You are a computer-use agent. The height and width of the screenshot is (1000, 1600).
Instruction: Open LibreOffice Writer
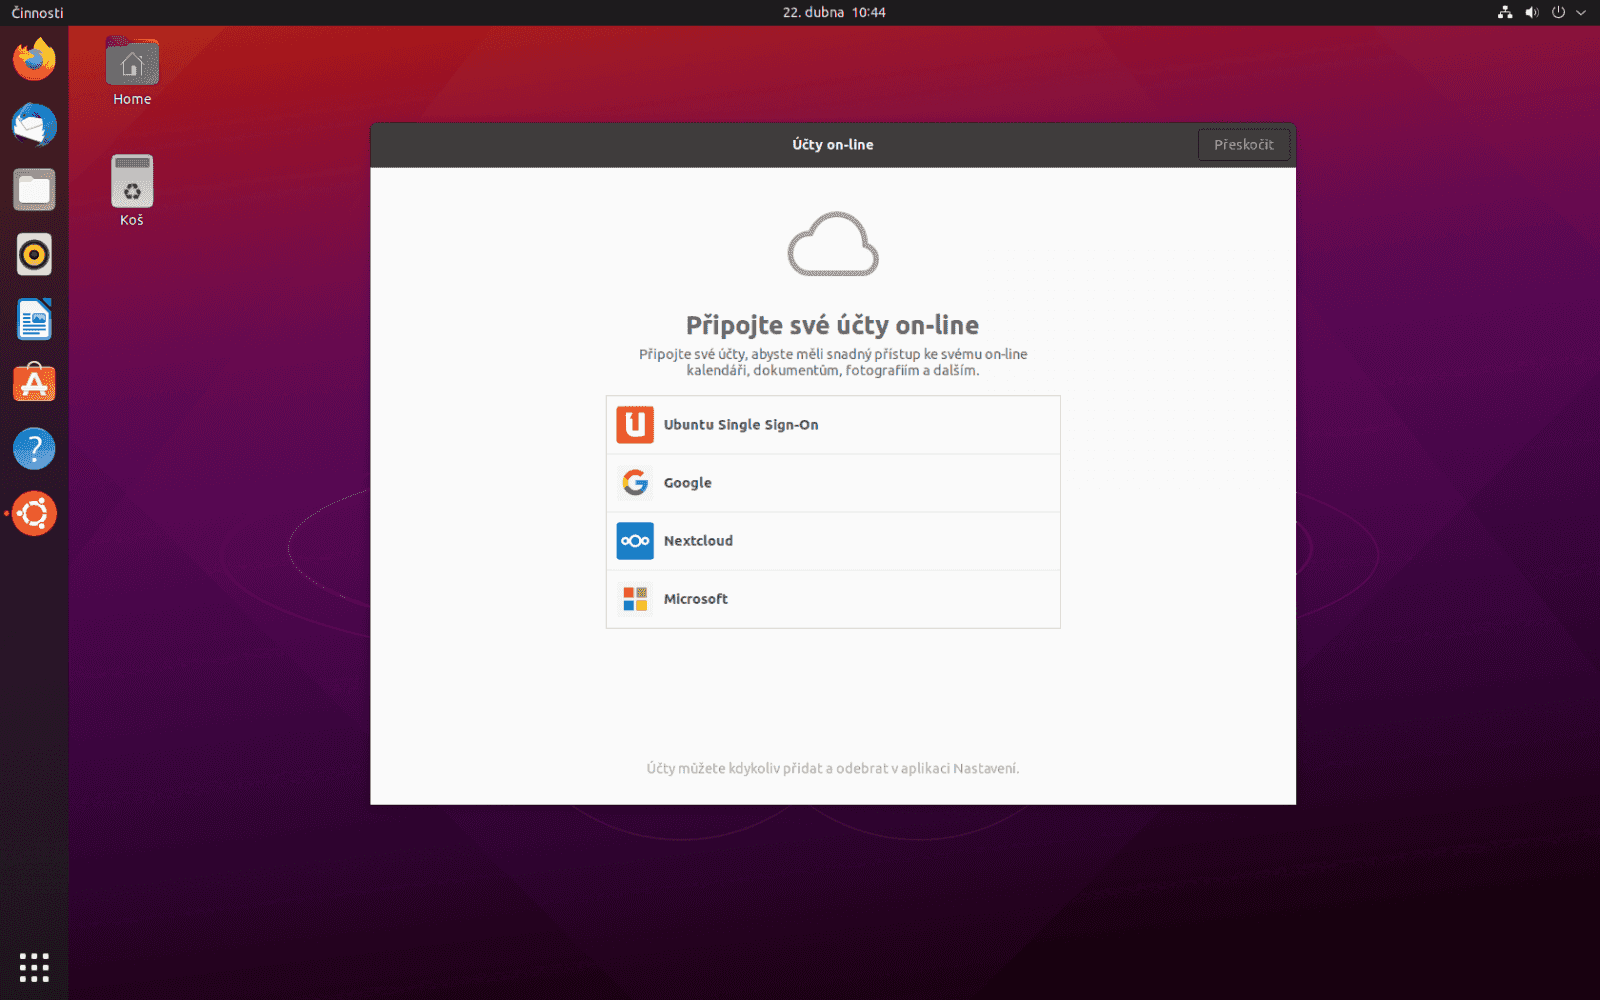pos(34,318)
